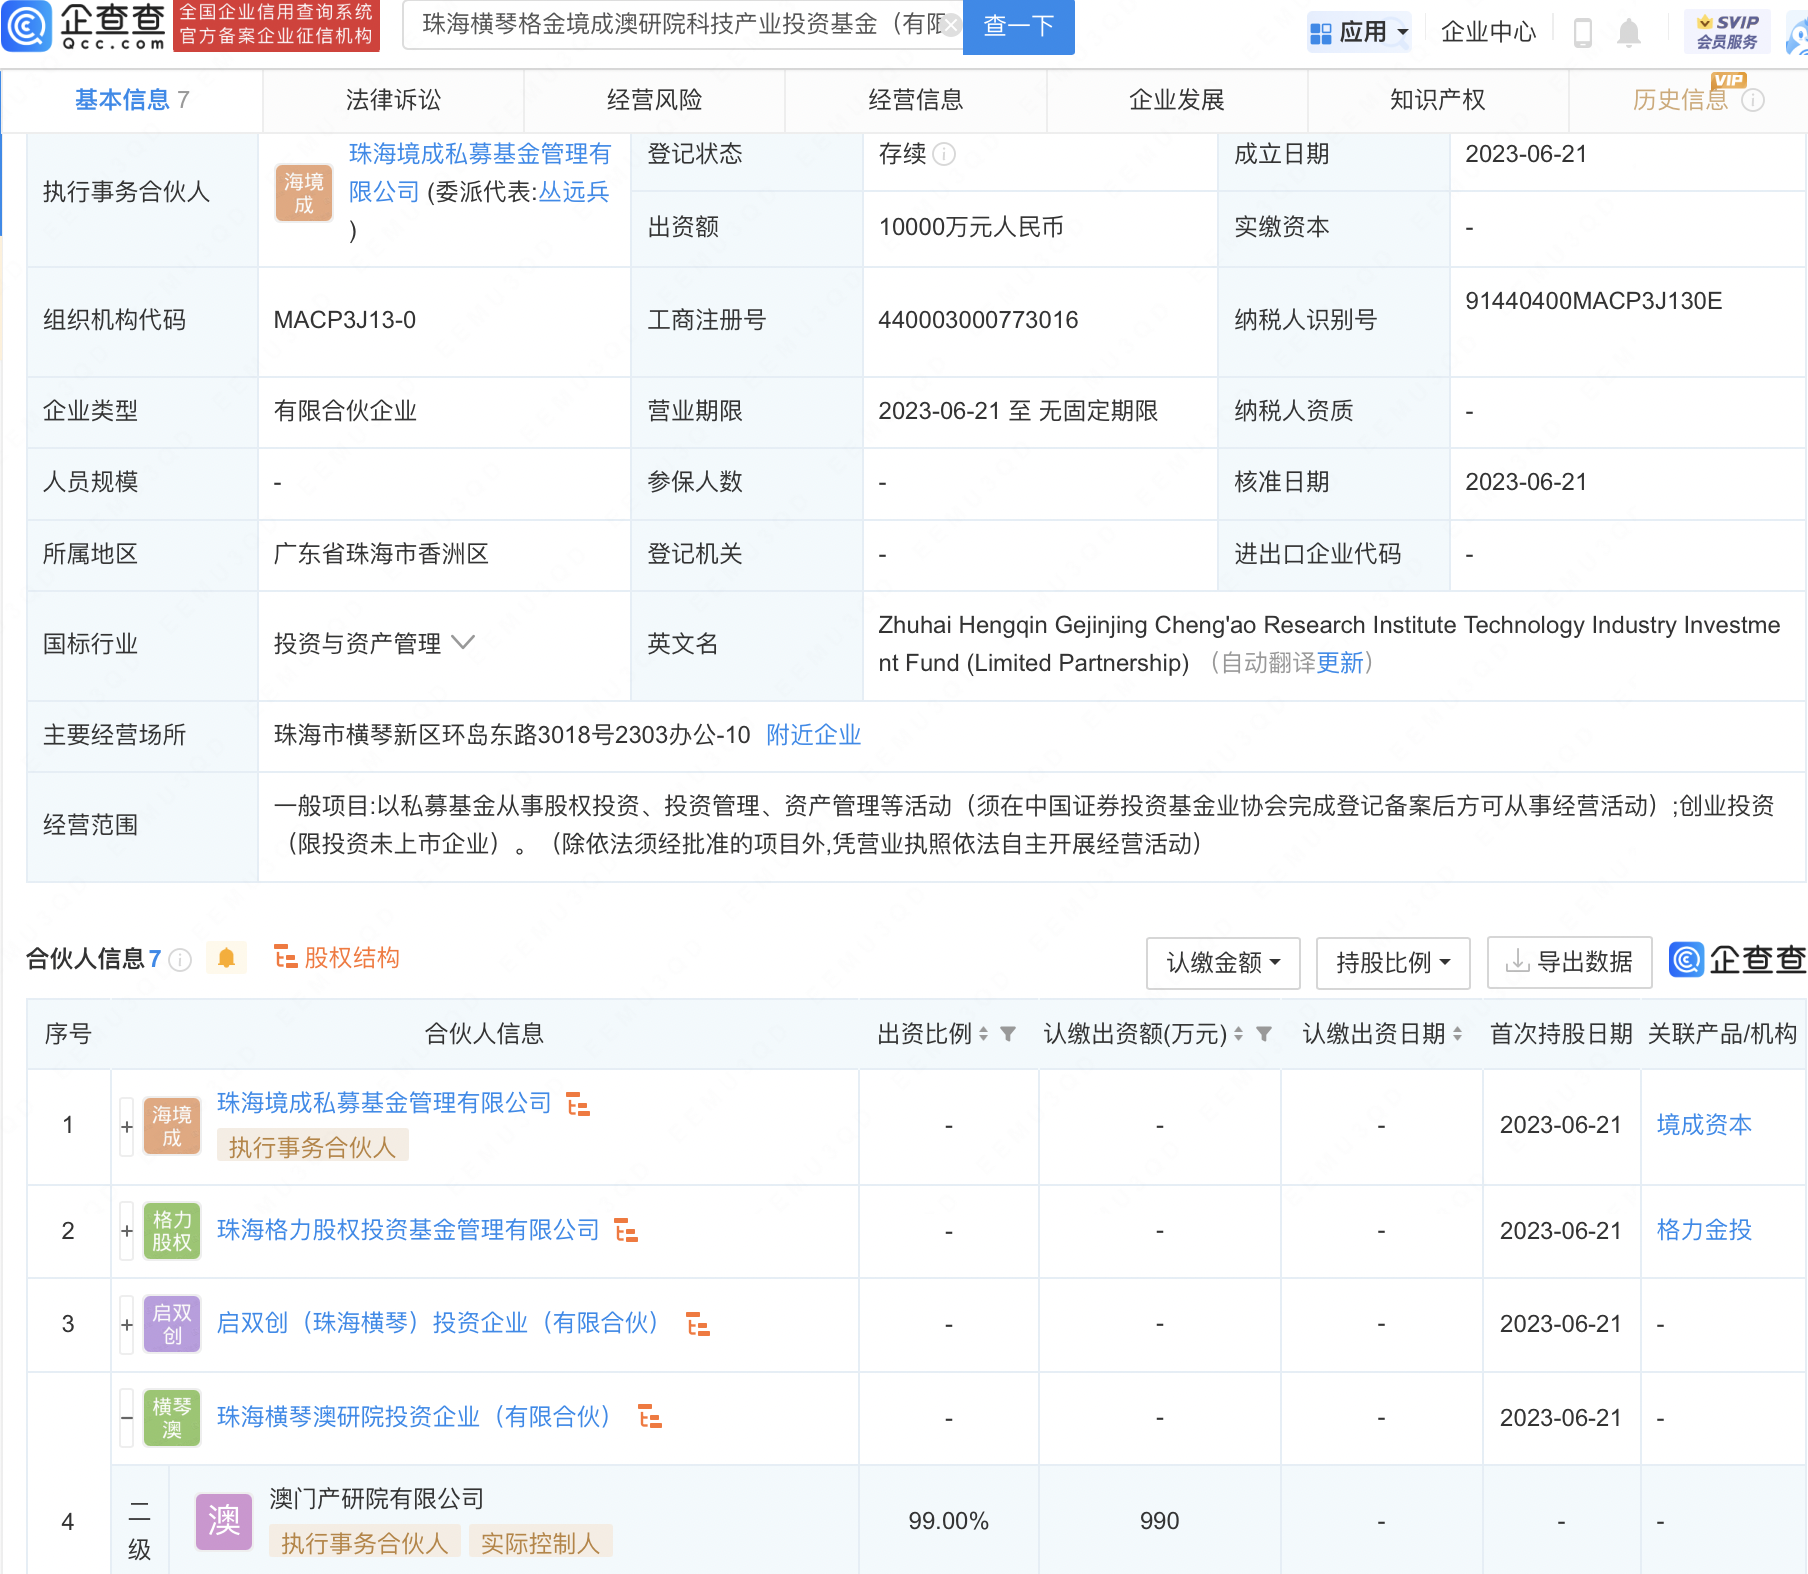Viewport: 1808px width, 1574px height.
Task: Click 实际控制人 tag
Action: click(540, 1543)
